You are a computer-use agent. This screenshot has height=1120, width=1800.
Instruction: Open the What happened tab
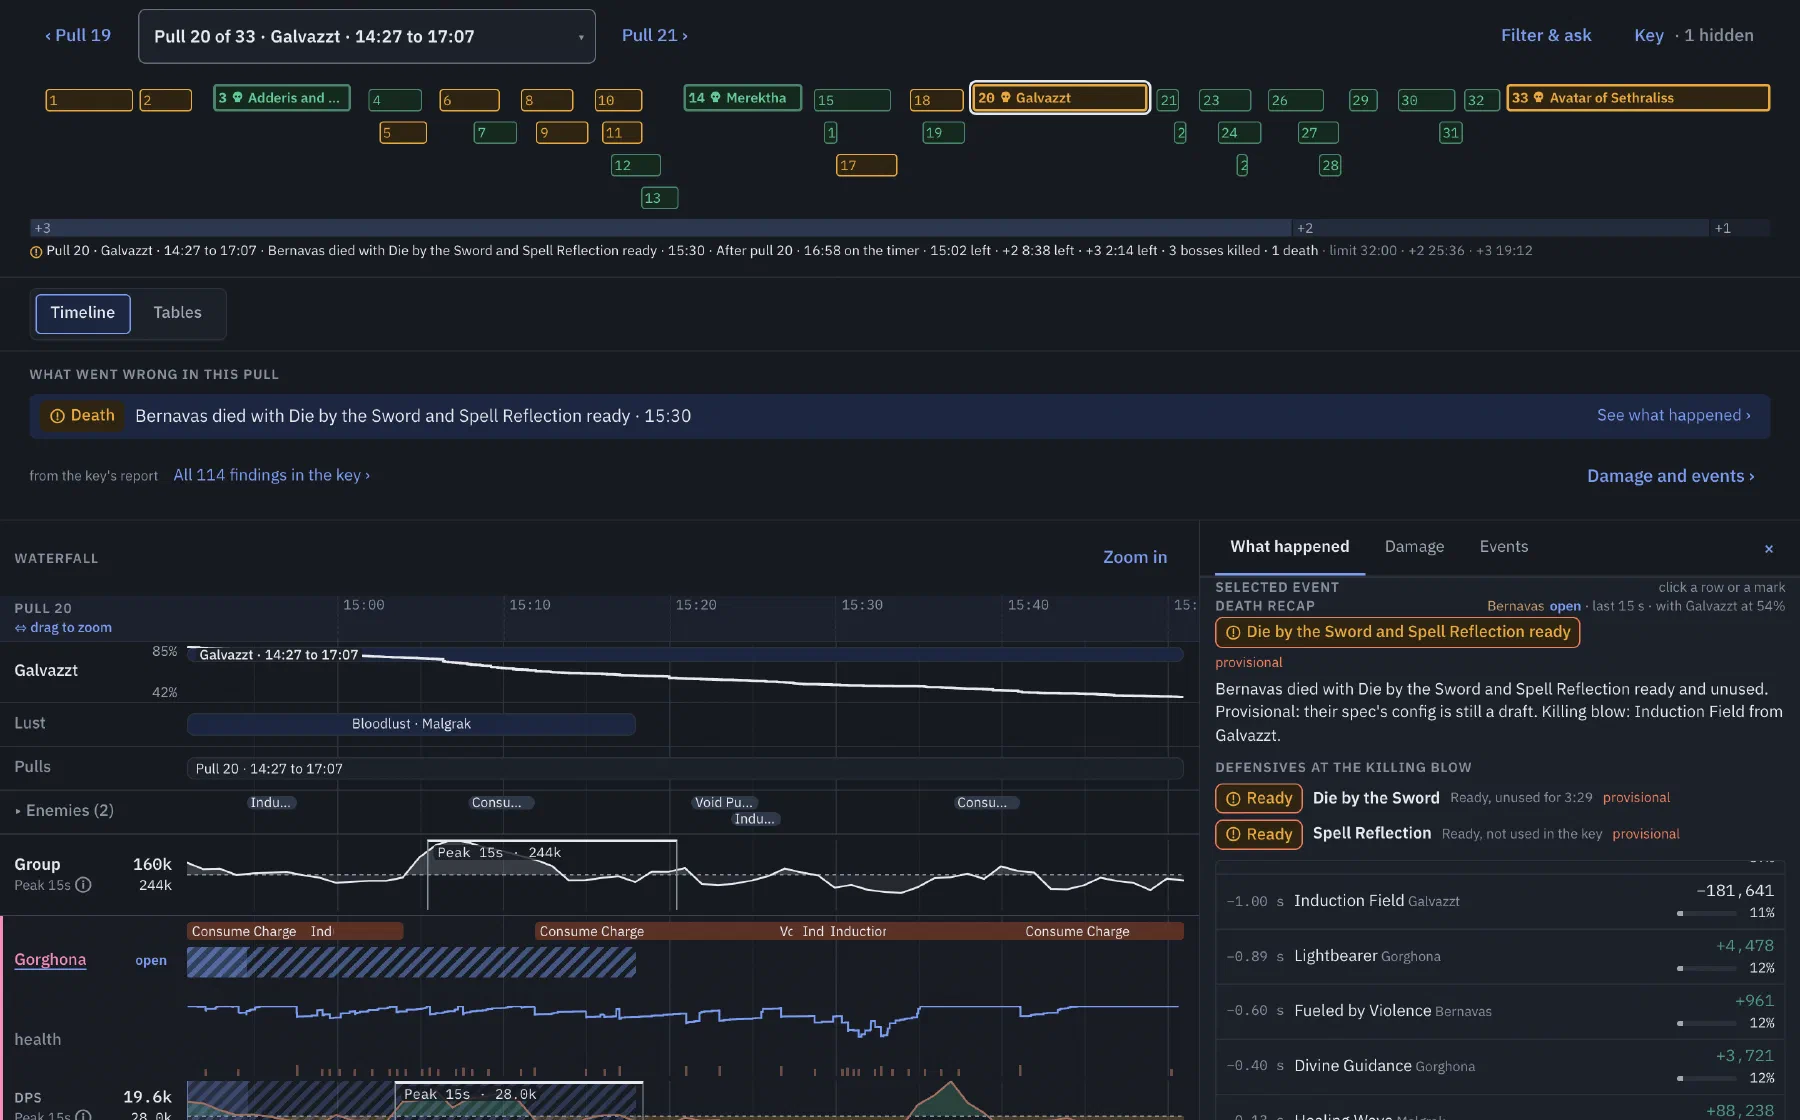1289,547
